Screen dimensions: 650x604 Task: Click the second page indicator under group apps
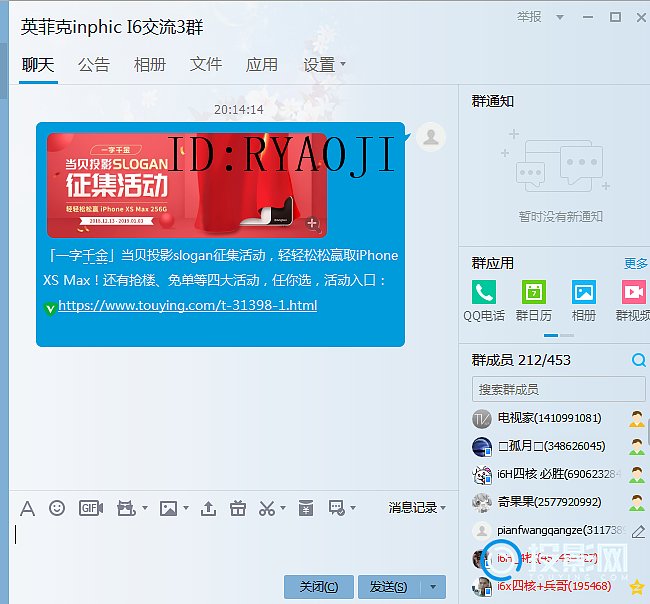(x=567, y=335)
